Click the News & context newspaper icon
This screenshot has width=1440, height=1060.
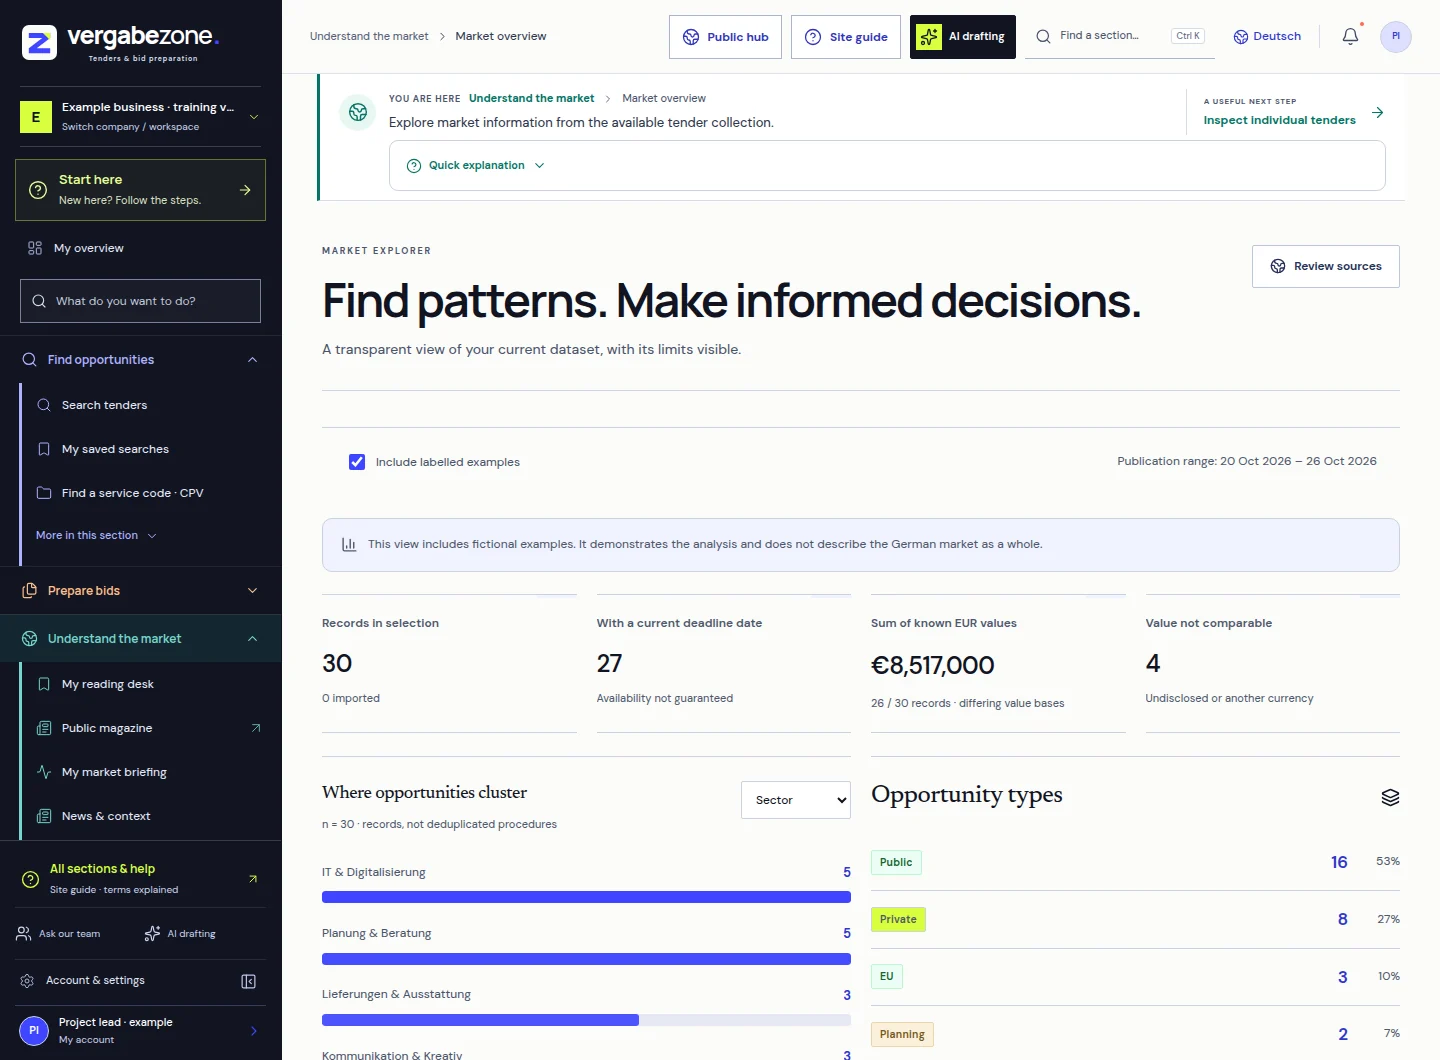tap(44, 816)
